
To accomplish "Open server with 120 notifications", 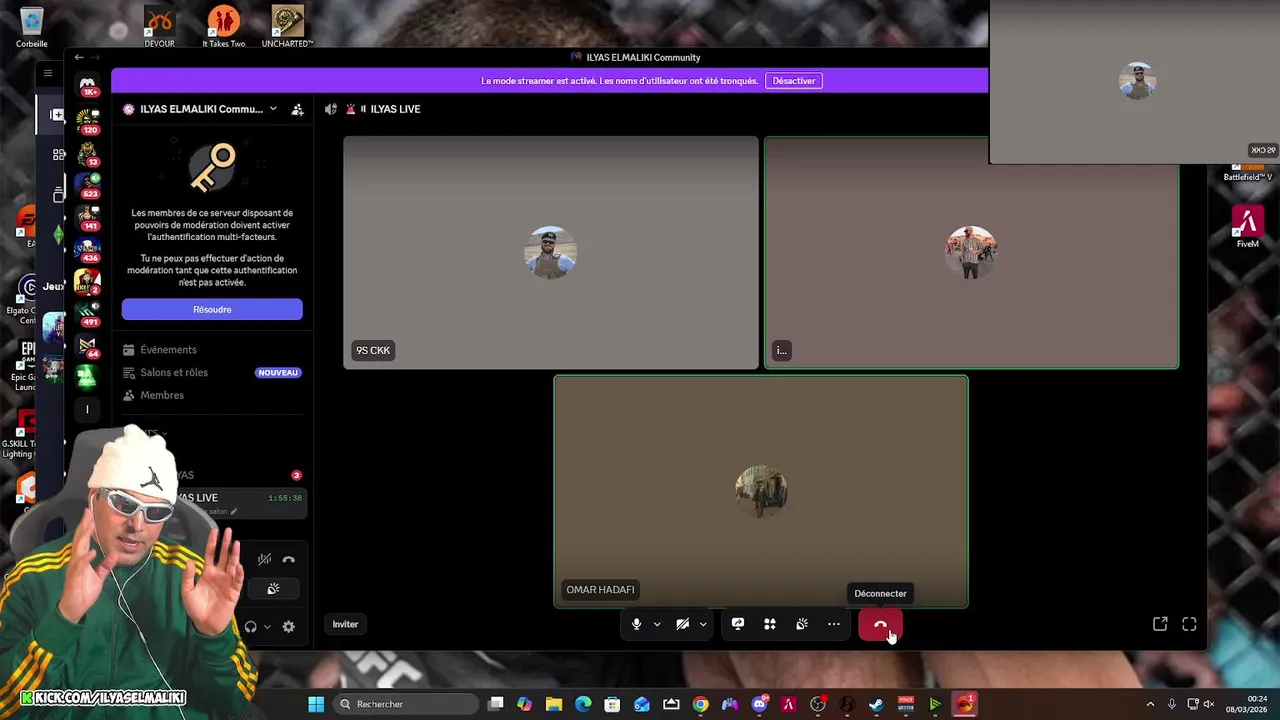I will coord(88,121).
